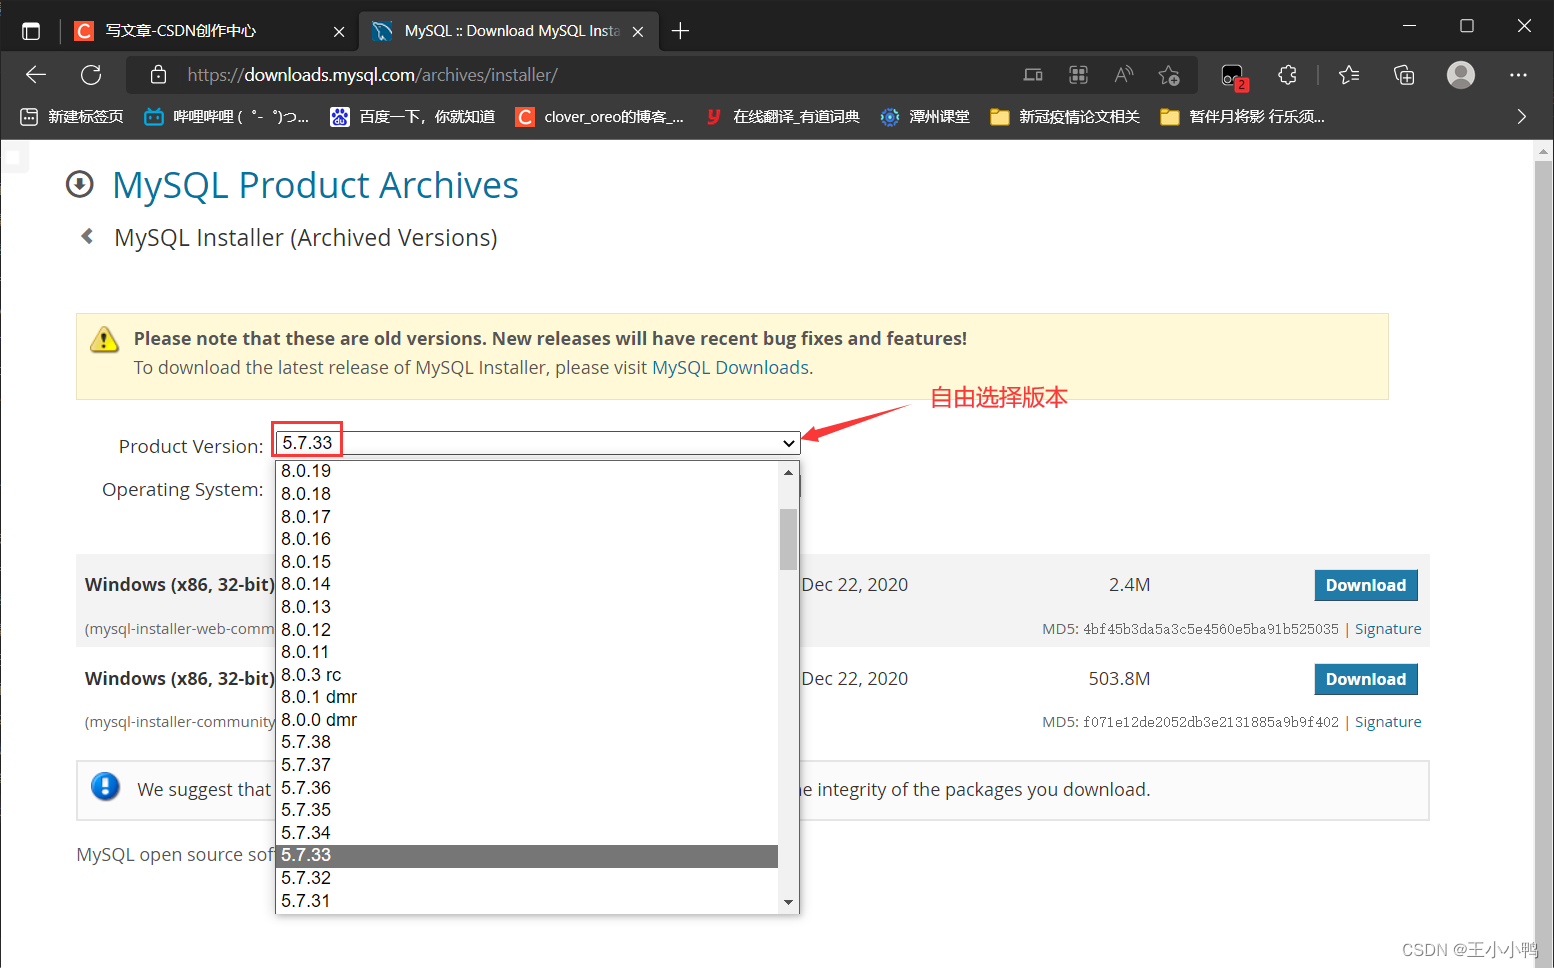Open the 暂伴月将影 bookmark folder
This screenshot has width=1554, height=968.
tap(1243, 117)
